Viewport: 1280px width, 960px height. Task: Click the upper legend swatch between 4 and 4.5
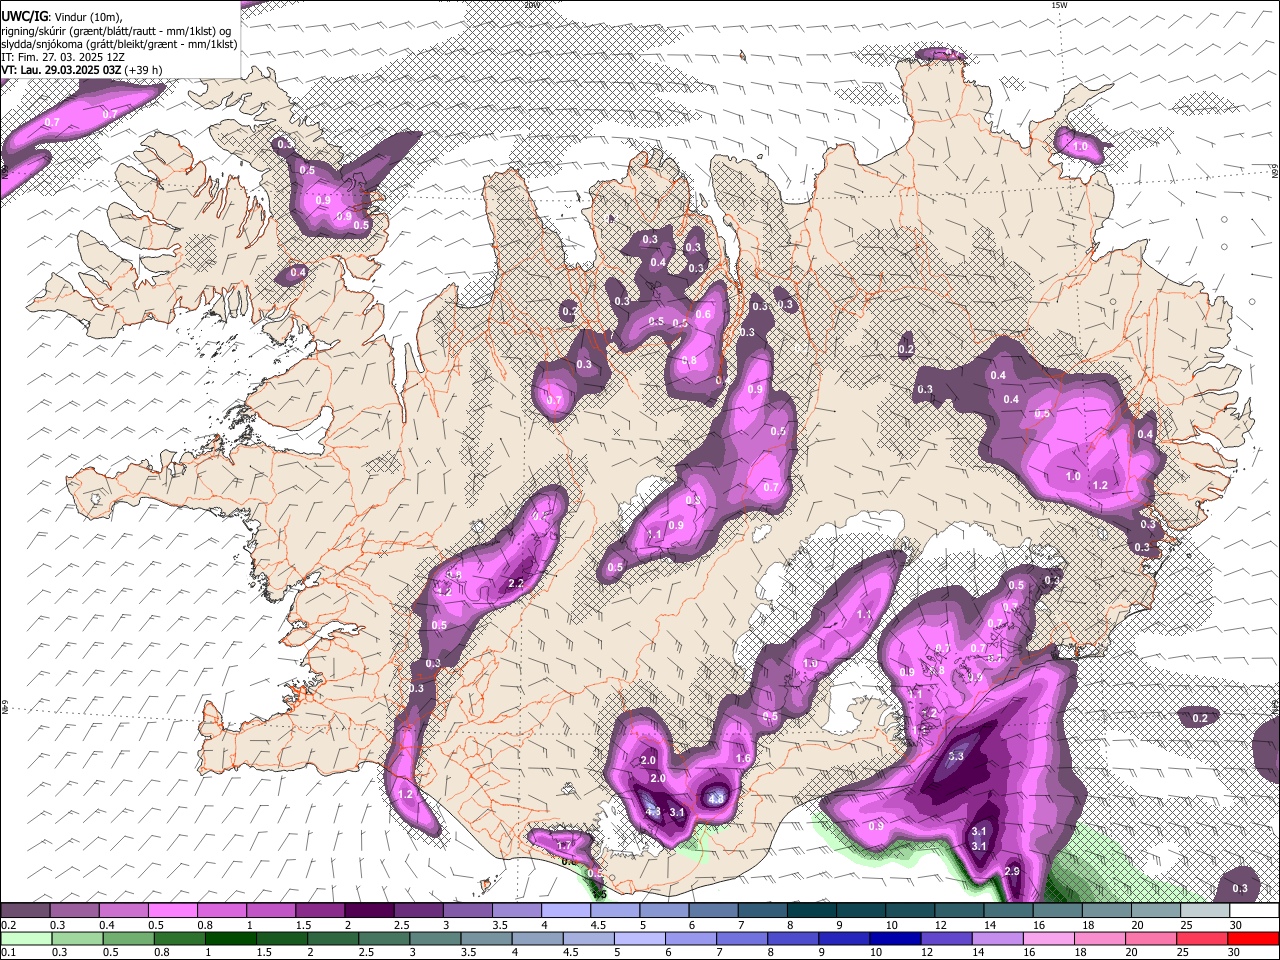[x=566, y=910]
